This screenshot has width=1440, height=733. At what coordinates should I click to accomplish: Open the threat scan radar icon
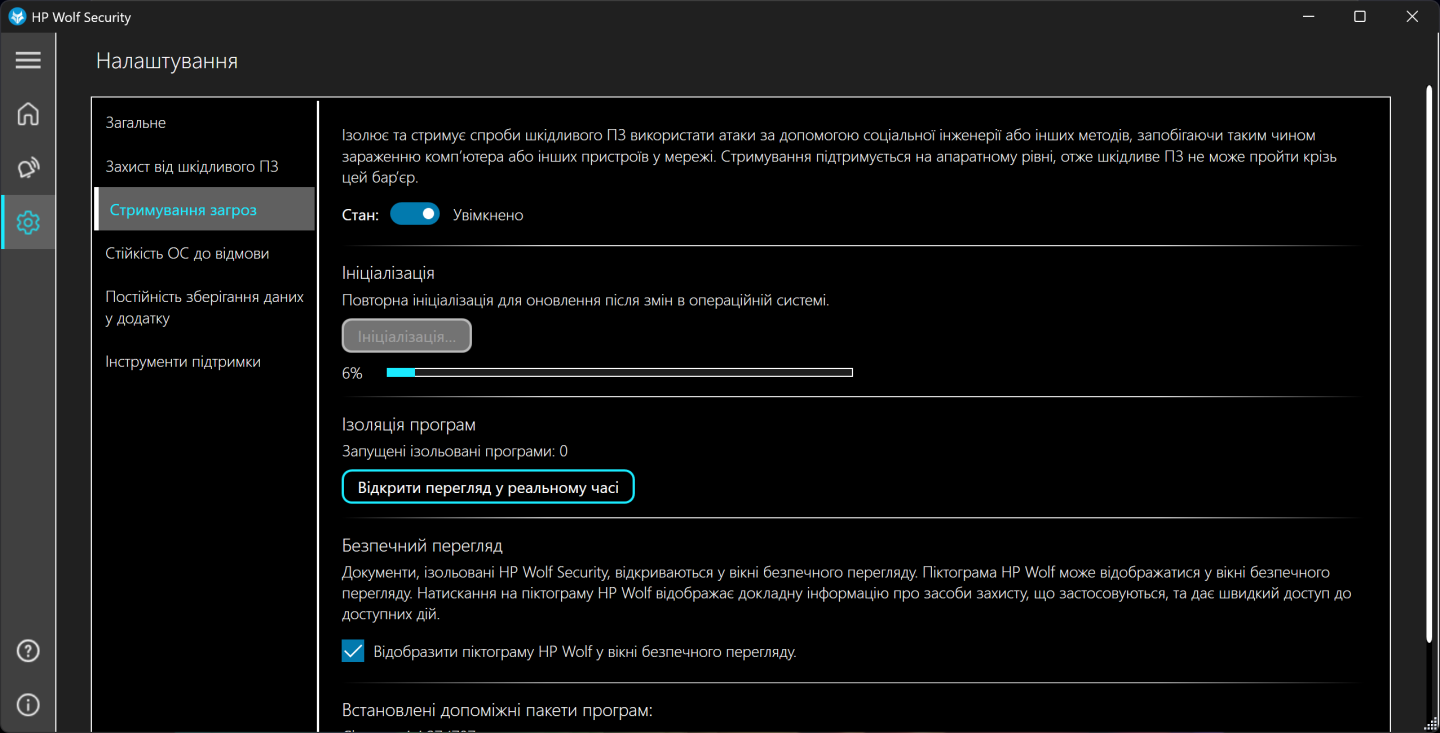[28, 168]
